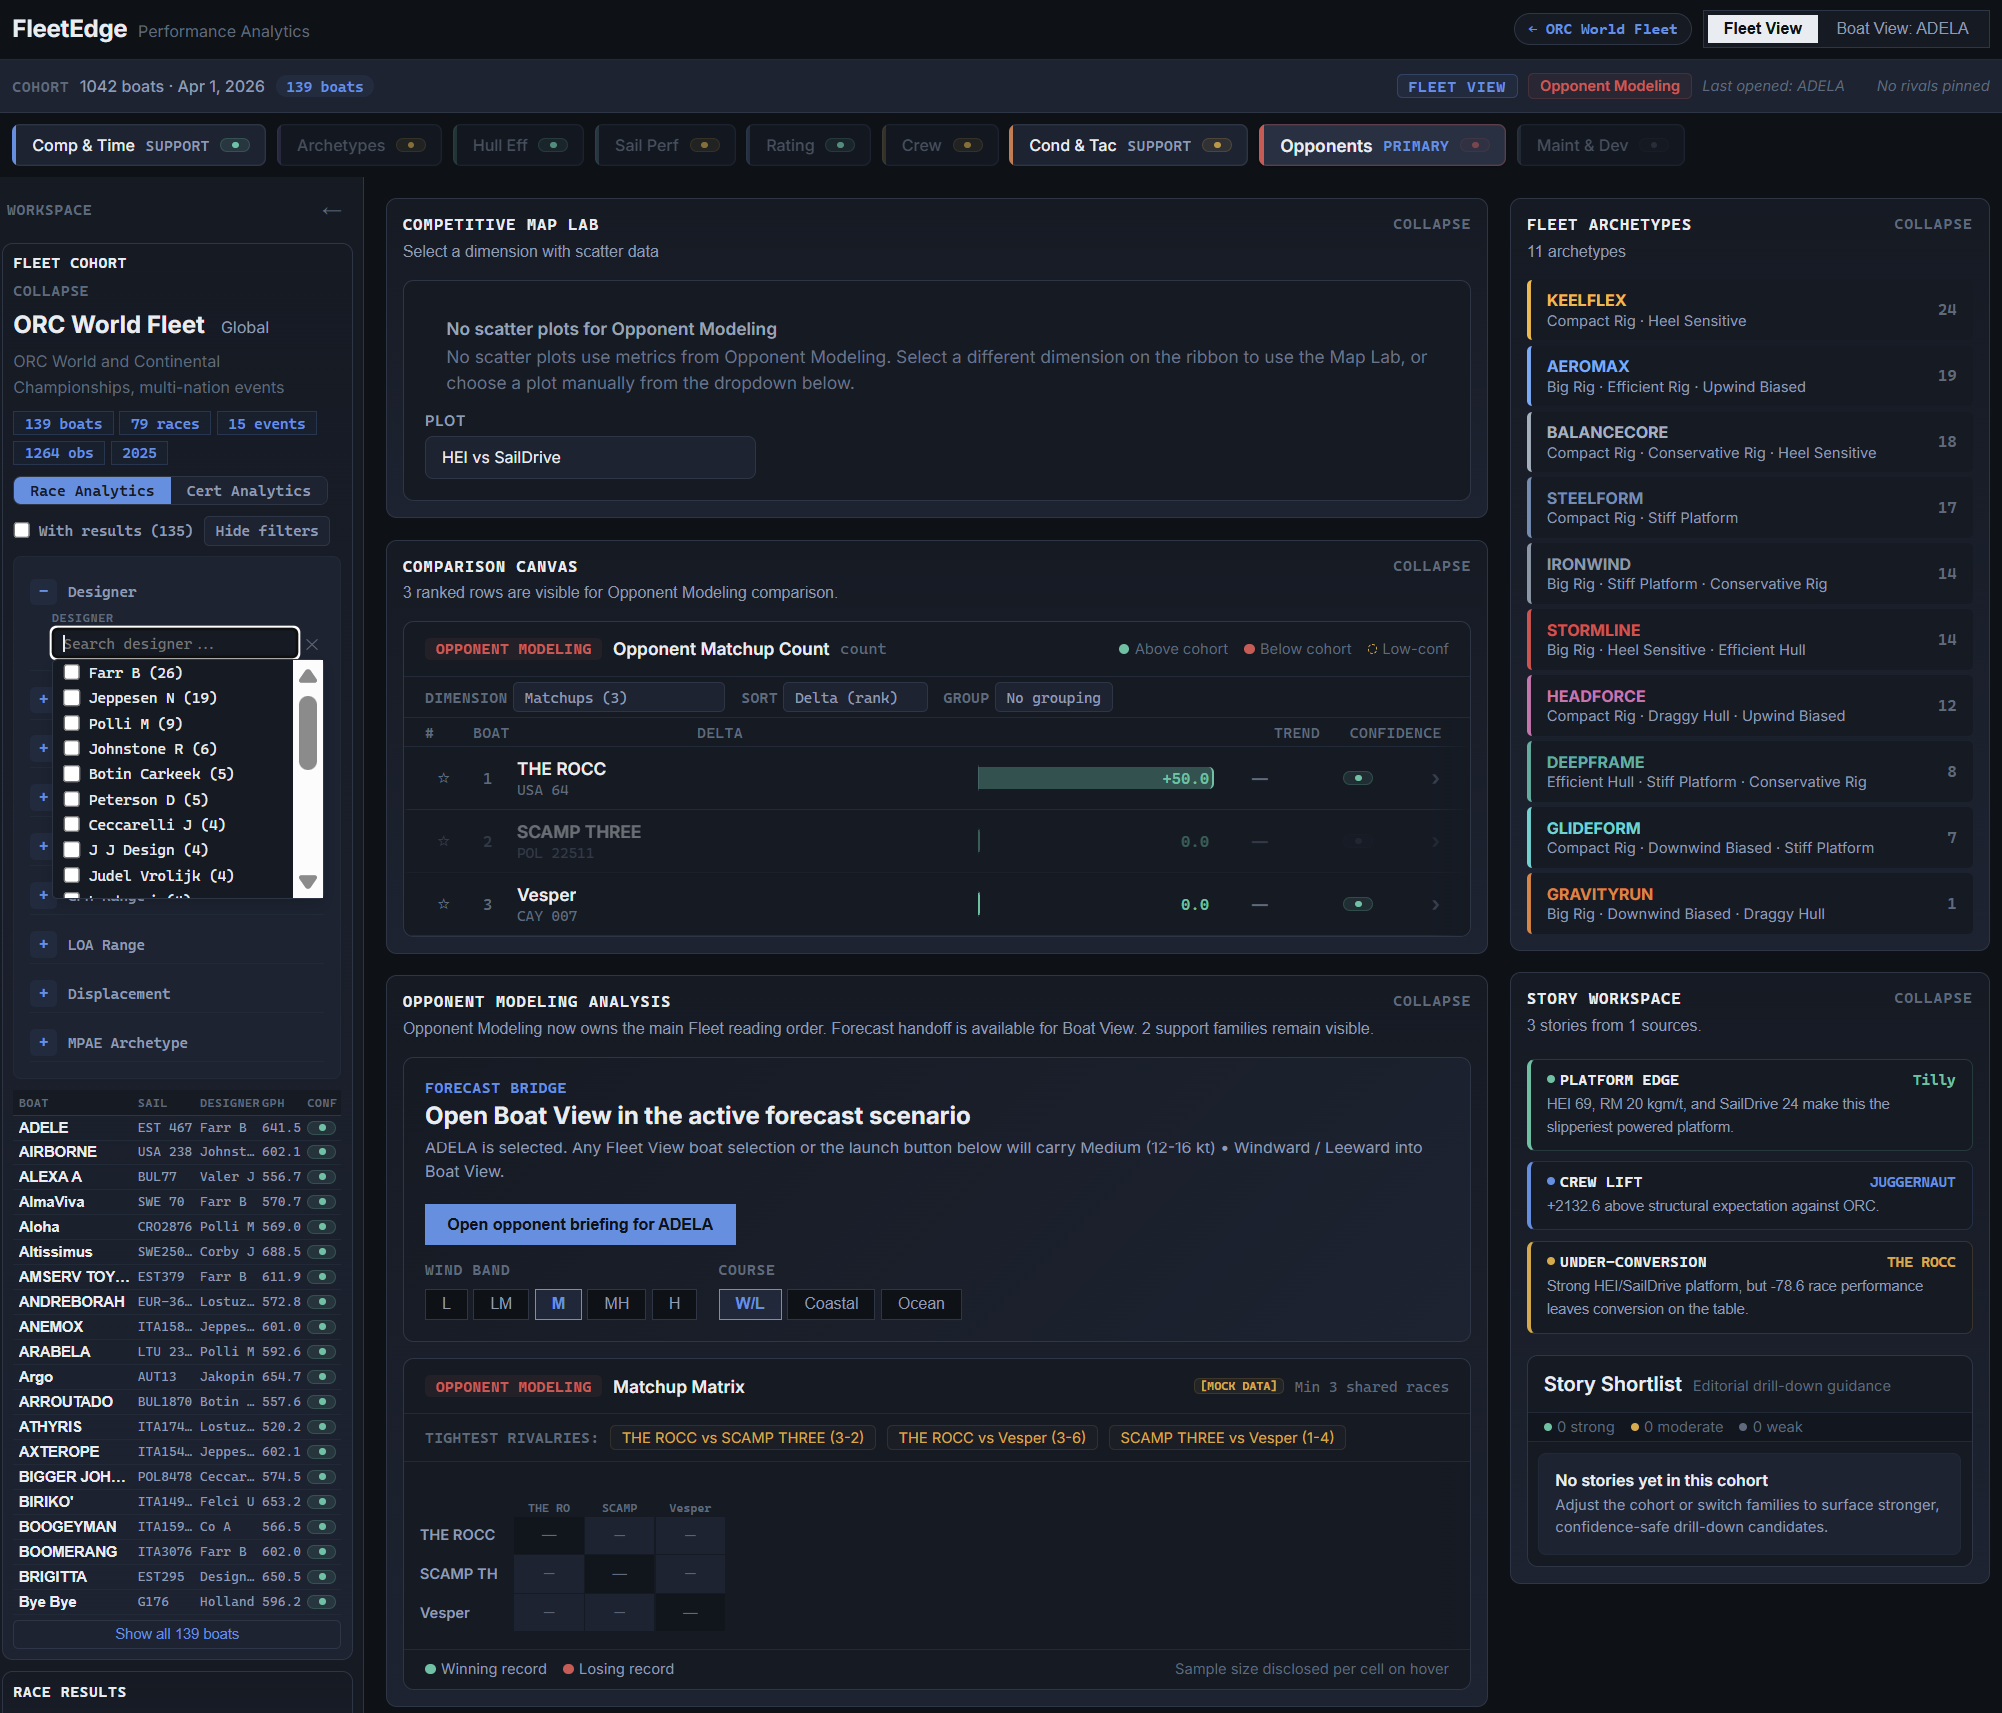
Task: Star the SCAMP THREE row
Action: tap(444, 841)
